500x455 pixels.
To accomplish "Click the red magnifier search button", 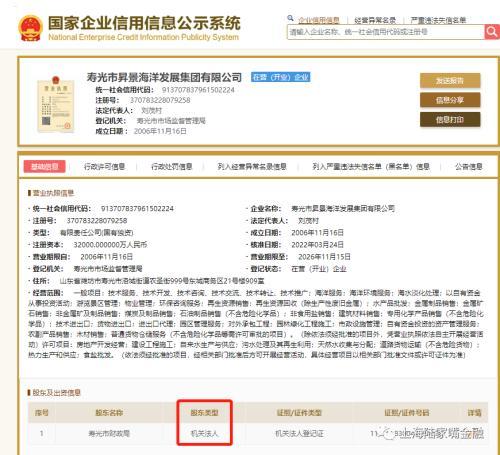I will (x=492, y=32).
